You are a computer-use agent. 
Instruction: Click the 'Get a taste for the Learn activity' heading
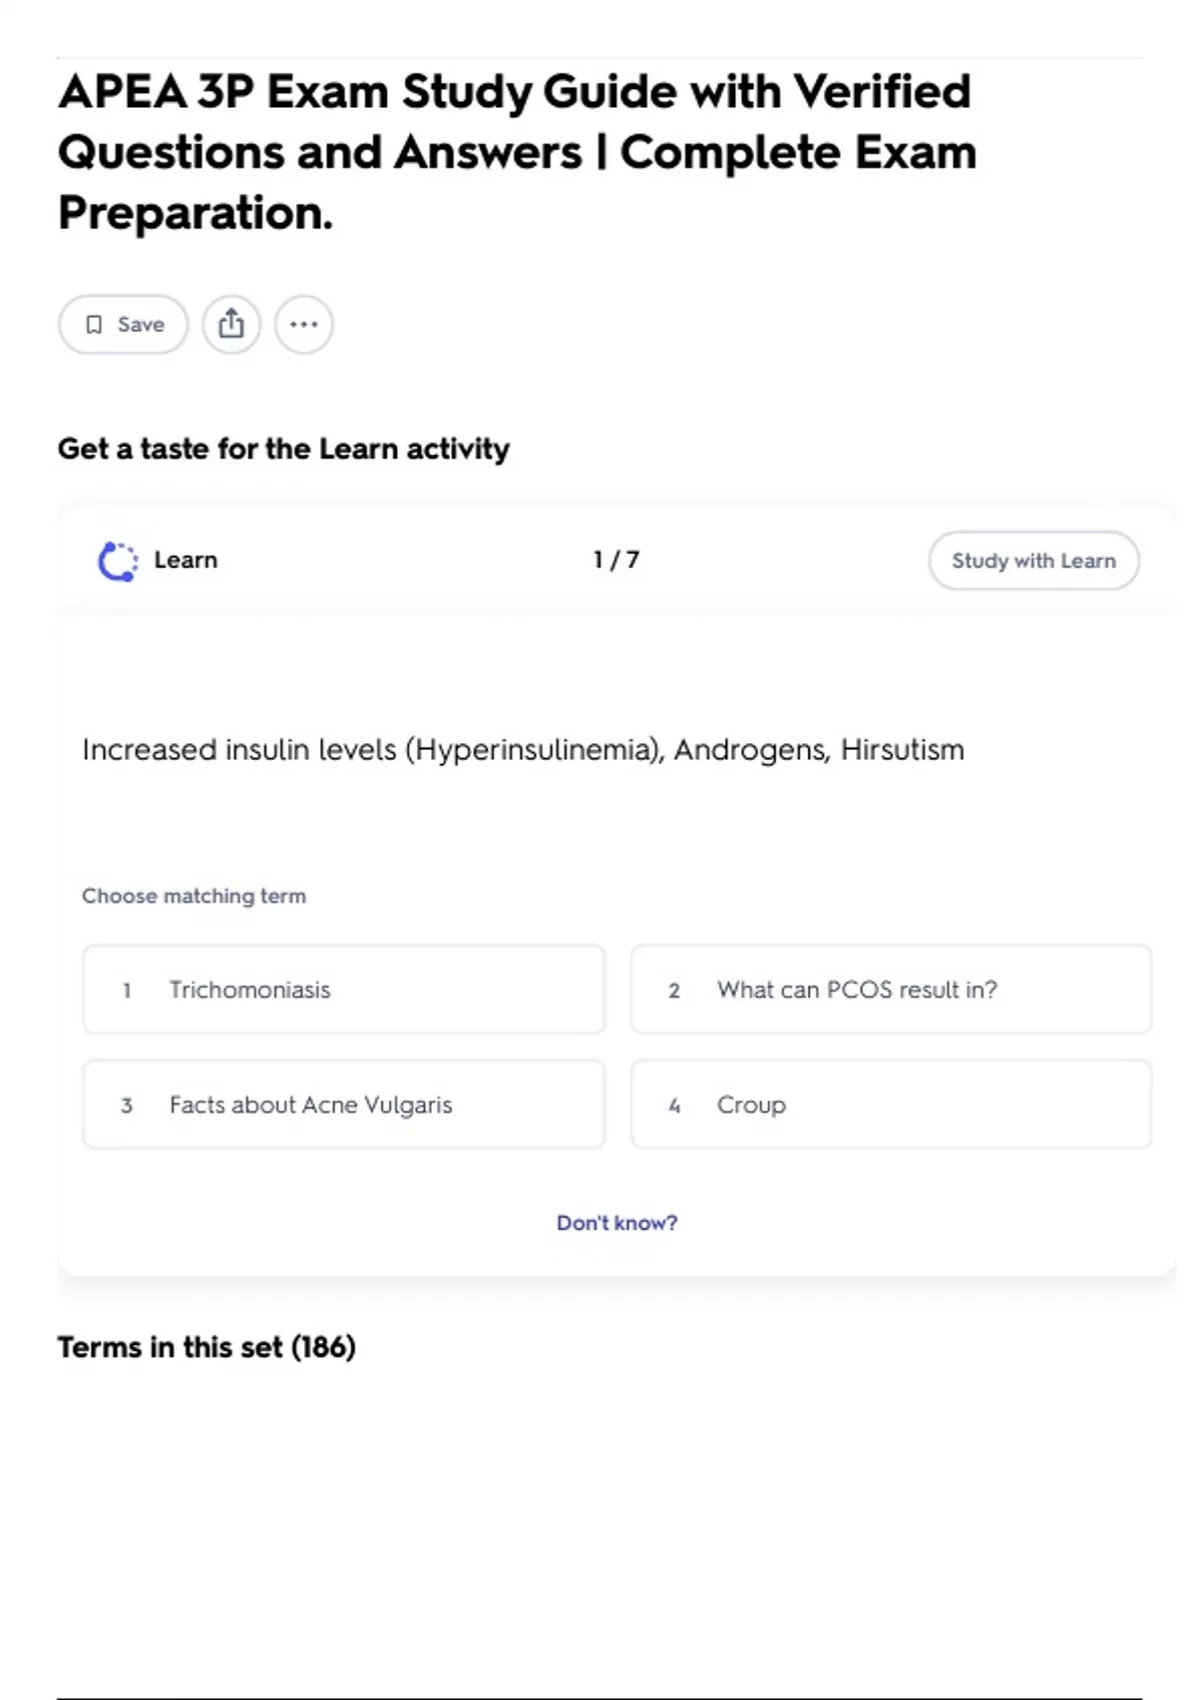tap(283, 449)
